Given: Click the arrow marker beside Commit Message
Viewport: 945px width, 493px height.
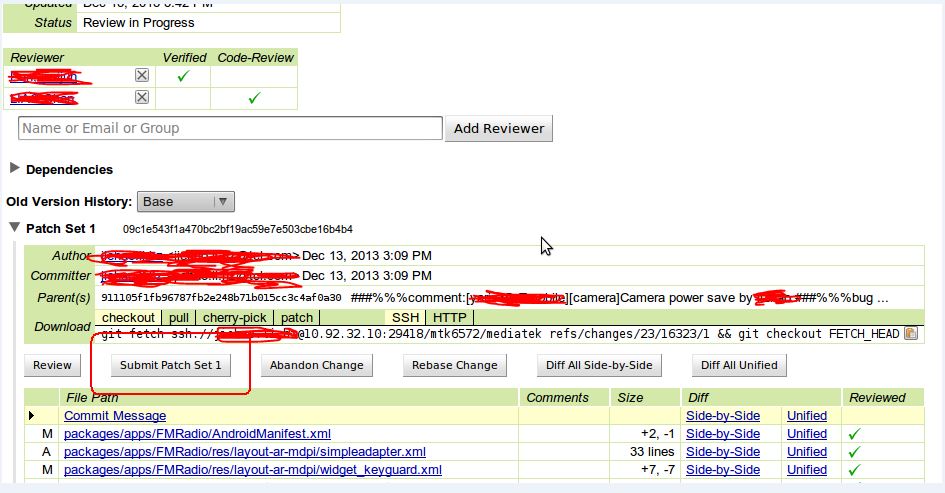Looking at the screenshot, I should pyautogui.click(x=31, y=416).
